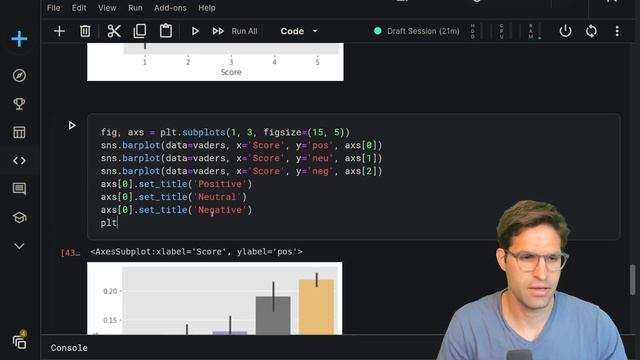Click the 'Positive' string in code
Viewport: 640px width, 360px height.
coord(220,184)
